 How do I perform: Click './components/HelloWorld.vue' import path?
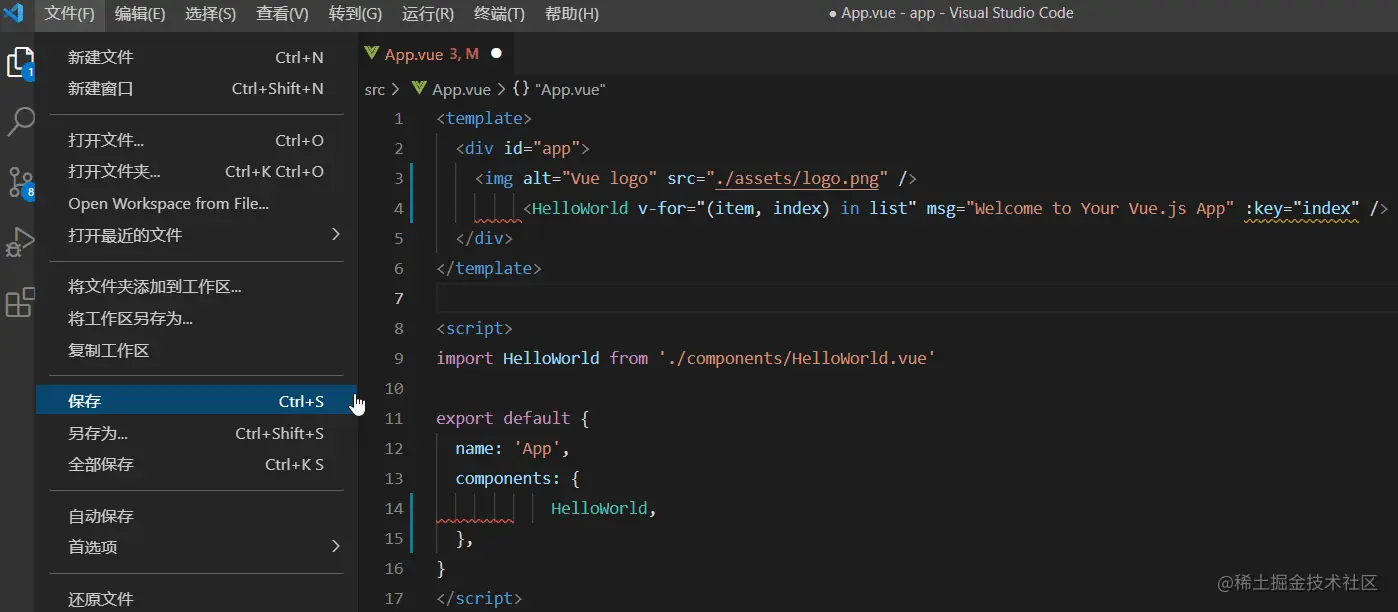click(797, 358)
